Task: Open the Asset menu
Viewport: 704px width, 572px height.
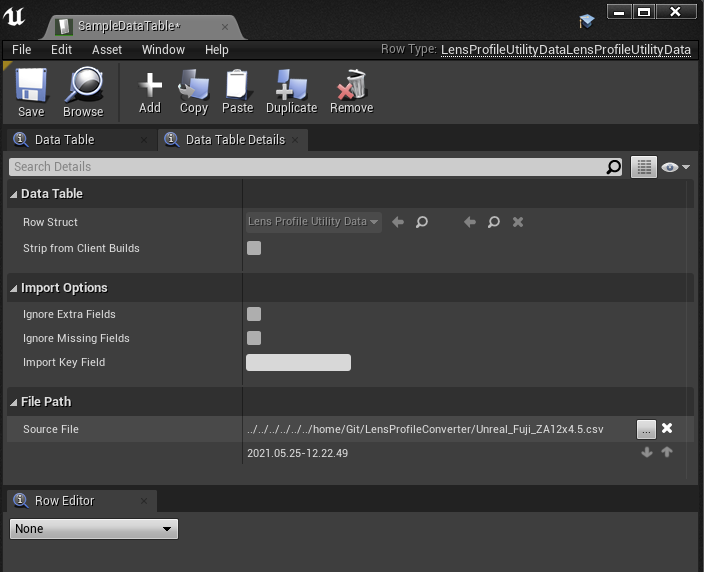Action: tap(107, 49)
